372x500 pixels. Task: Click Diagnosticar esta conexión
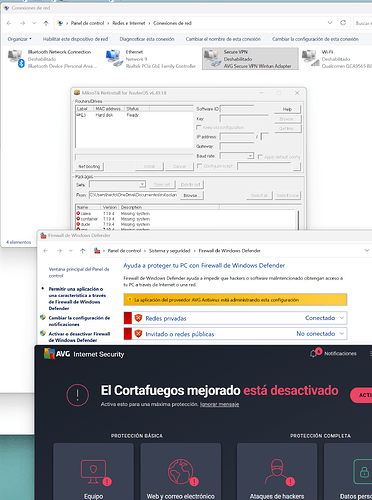[x=147, y=39]
